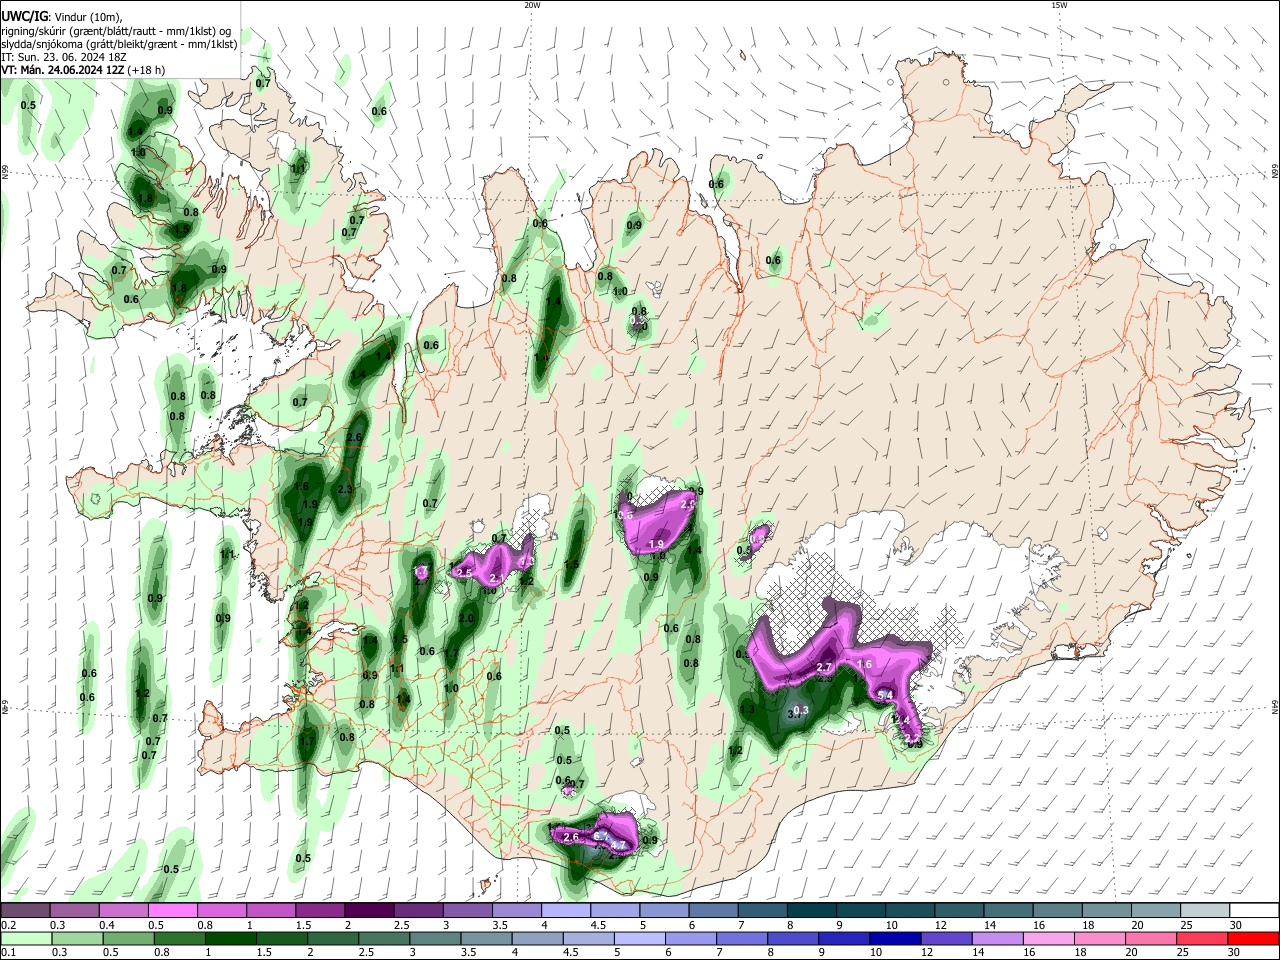Select upper-scale light grey swatch between 25 and 30
Screen dimensions: 1280x960
[x=1206, y=910]
